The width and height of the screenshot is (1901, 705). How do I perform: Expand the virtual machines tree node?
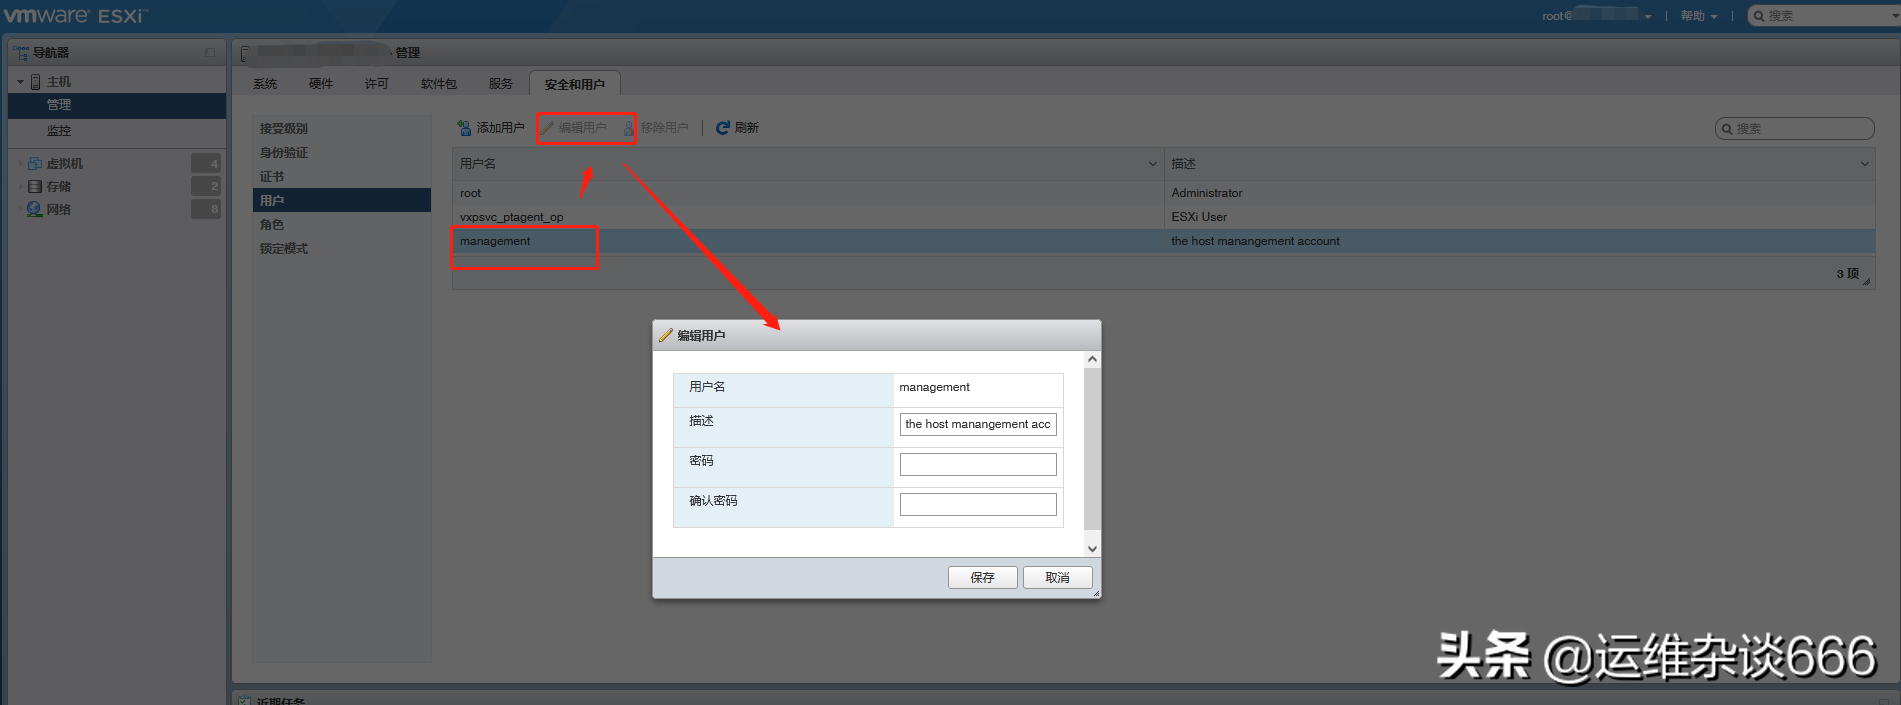pyautogui.click(x=20, y=163)
